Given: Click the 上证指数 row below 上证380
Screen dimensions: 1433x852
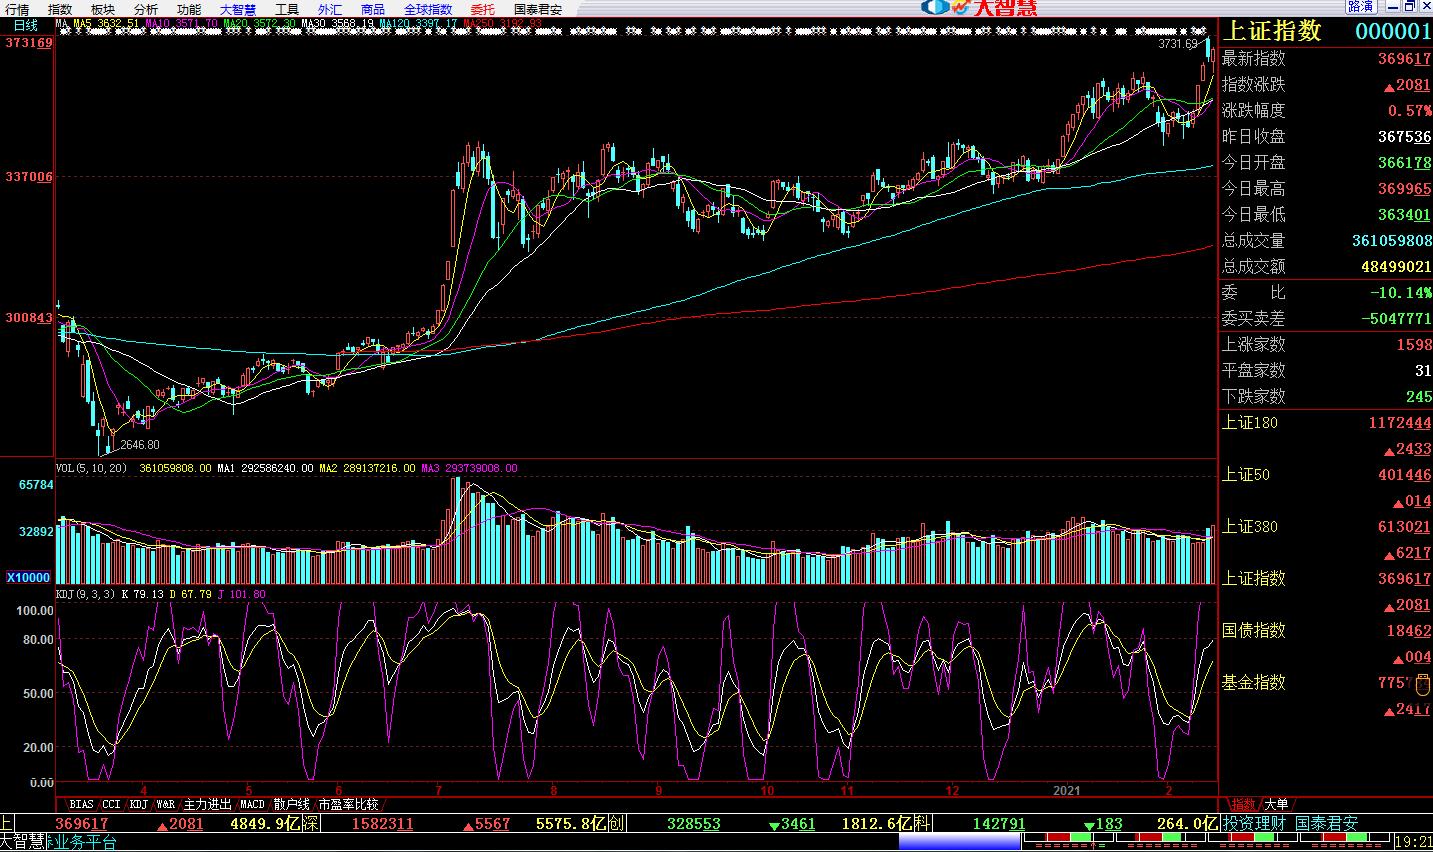Looking at the screenshot, I should click(x=1326, y=579).
